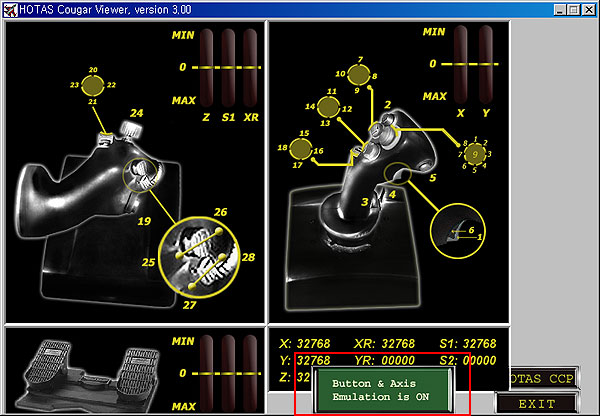This screenshot has width=600, height=416.
Task: Click the S1: 32768 readout
Action: coord(468,344)
